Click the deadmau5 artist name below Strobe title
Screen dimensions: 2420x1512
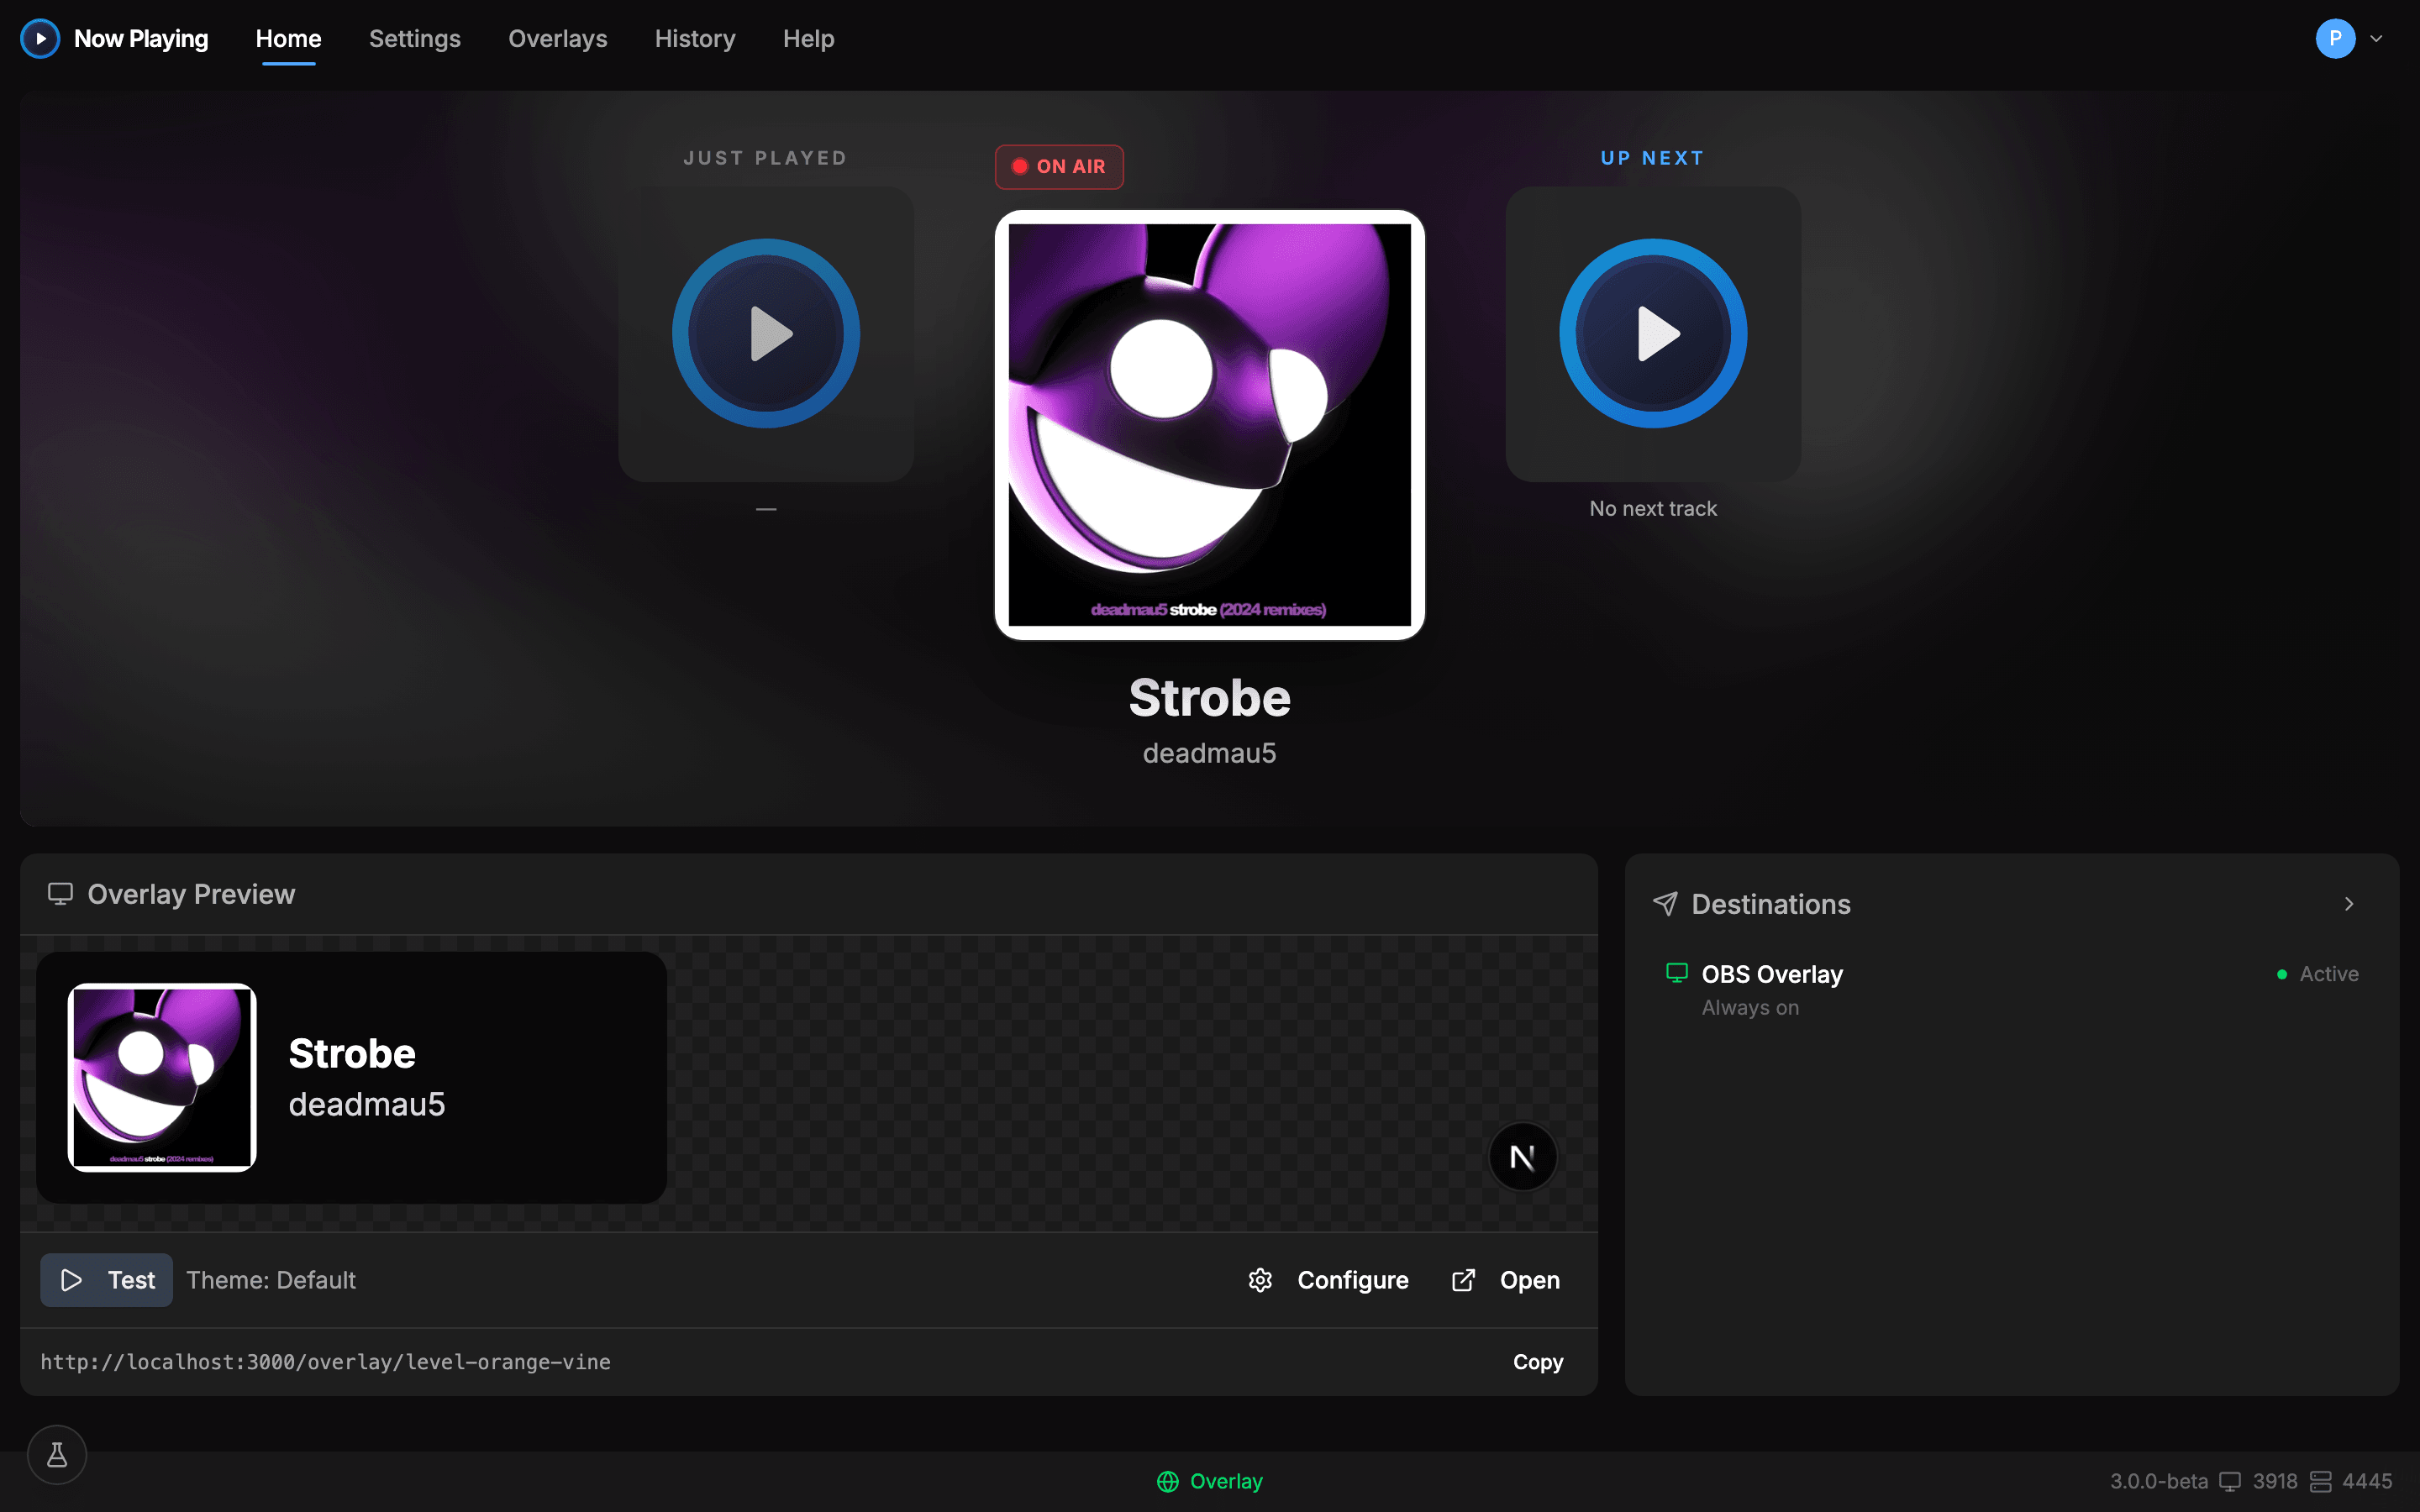(1209, 753)
